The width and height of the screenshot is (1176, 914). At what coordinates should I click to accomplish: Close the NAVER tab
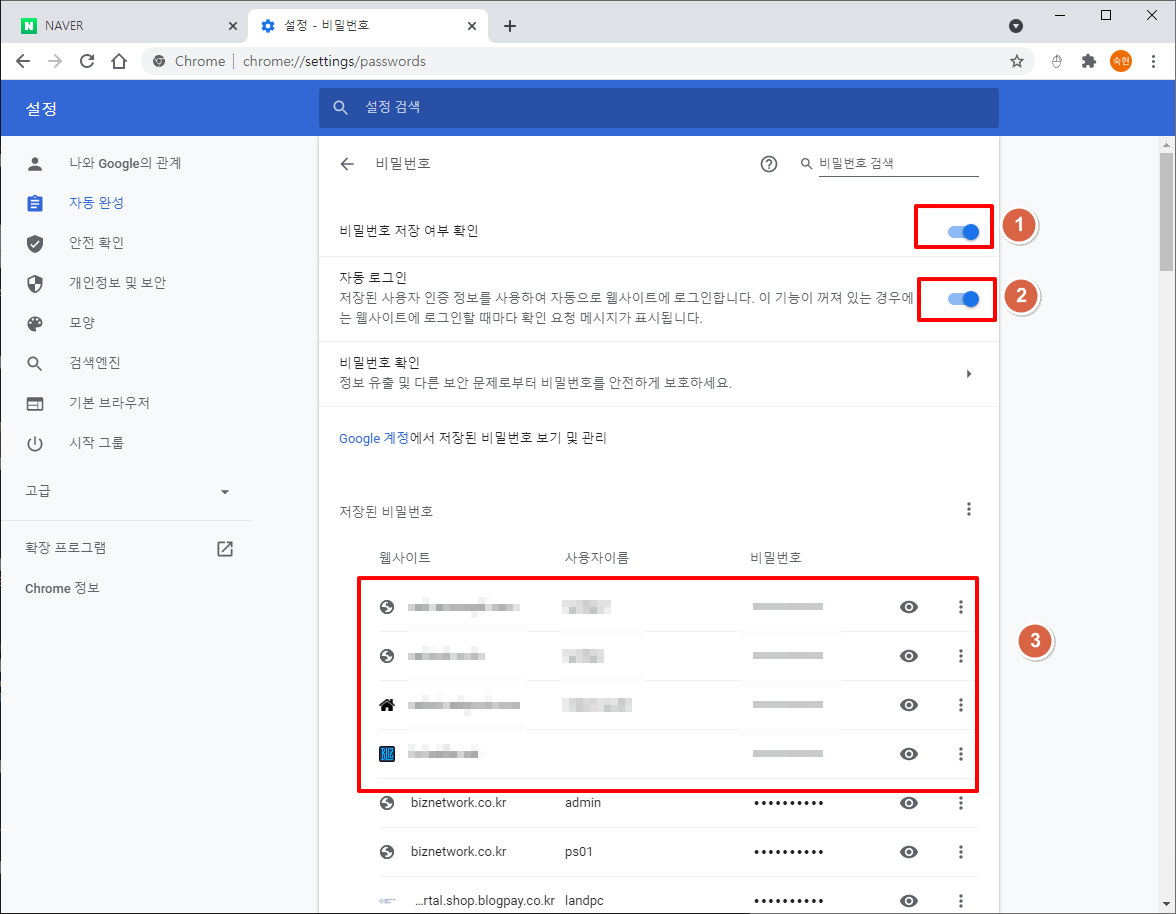coord(232,26)
